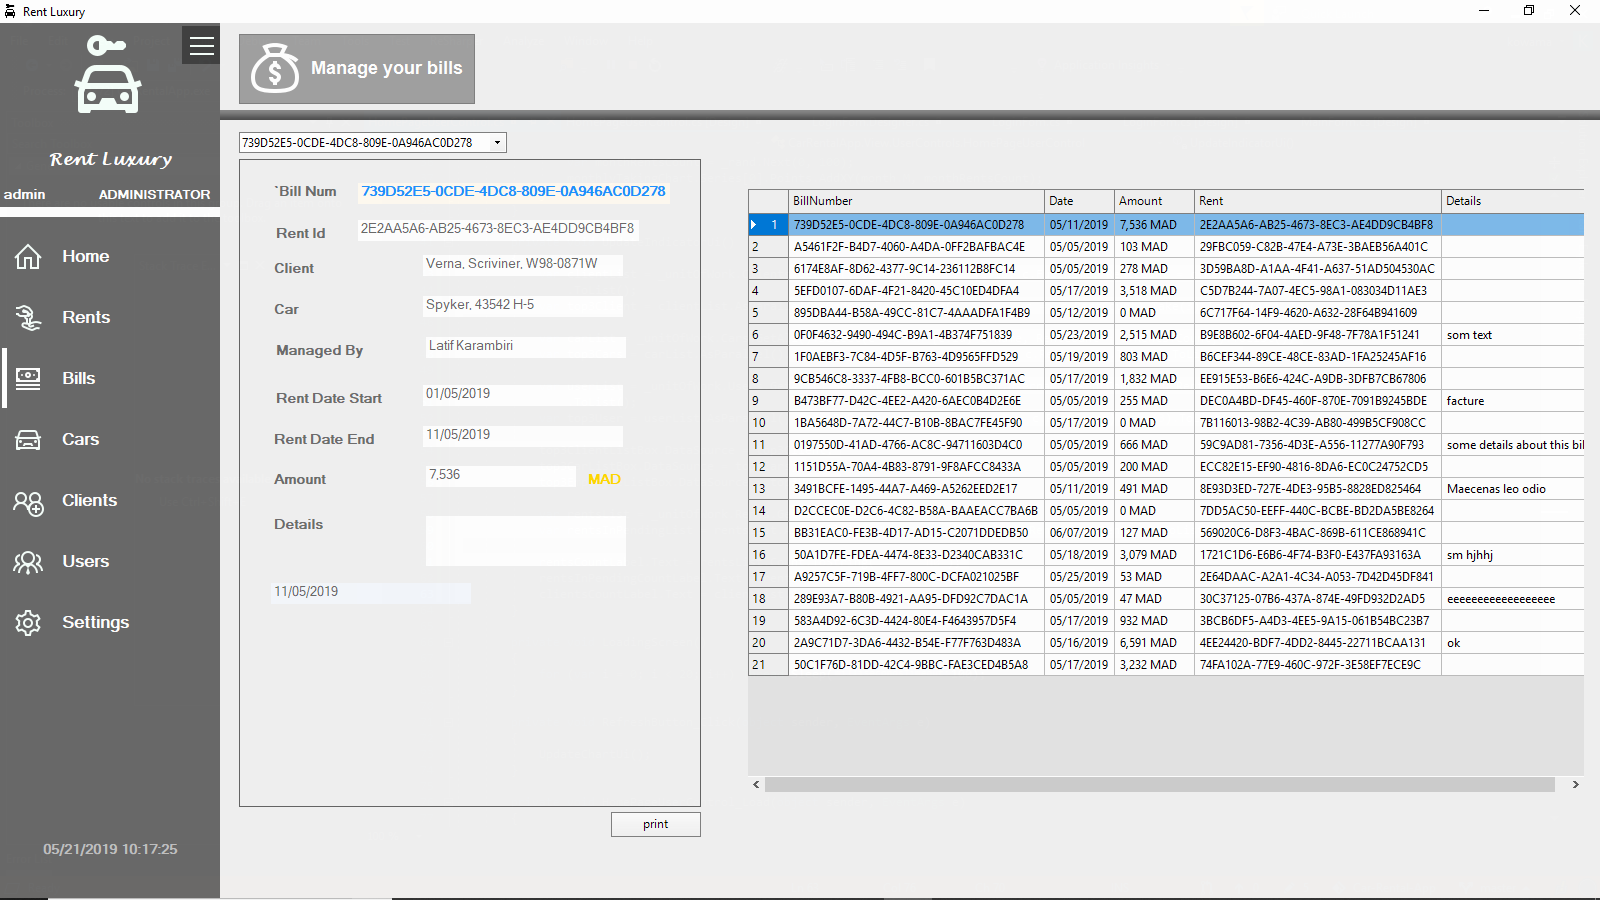Screen dimensions: 1600x900
Task: Select row header number 13
Action: (768, 489)
